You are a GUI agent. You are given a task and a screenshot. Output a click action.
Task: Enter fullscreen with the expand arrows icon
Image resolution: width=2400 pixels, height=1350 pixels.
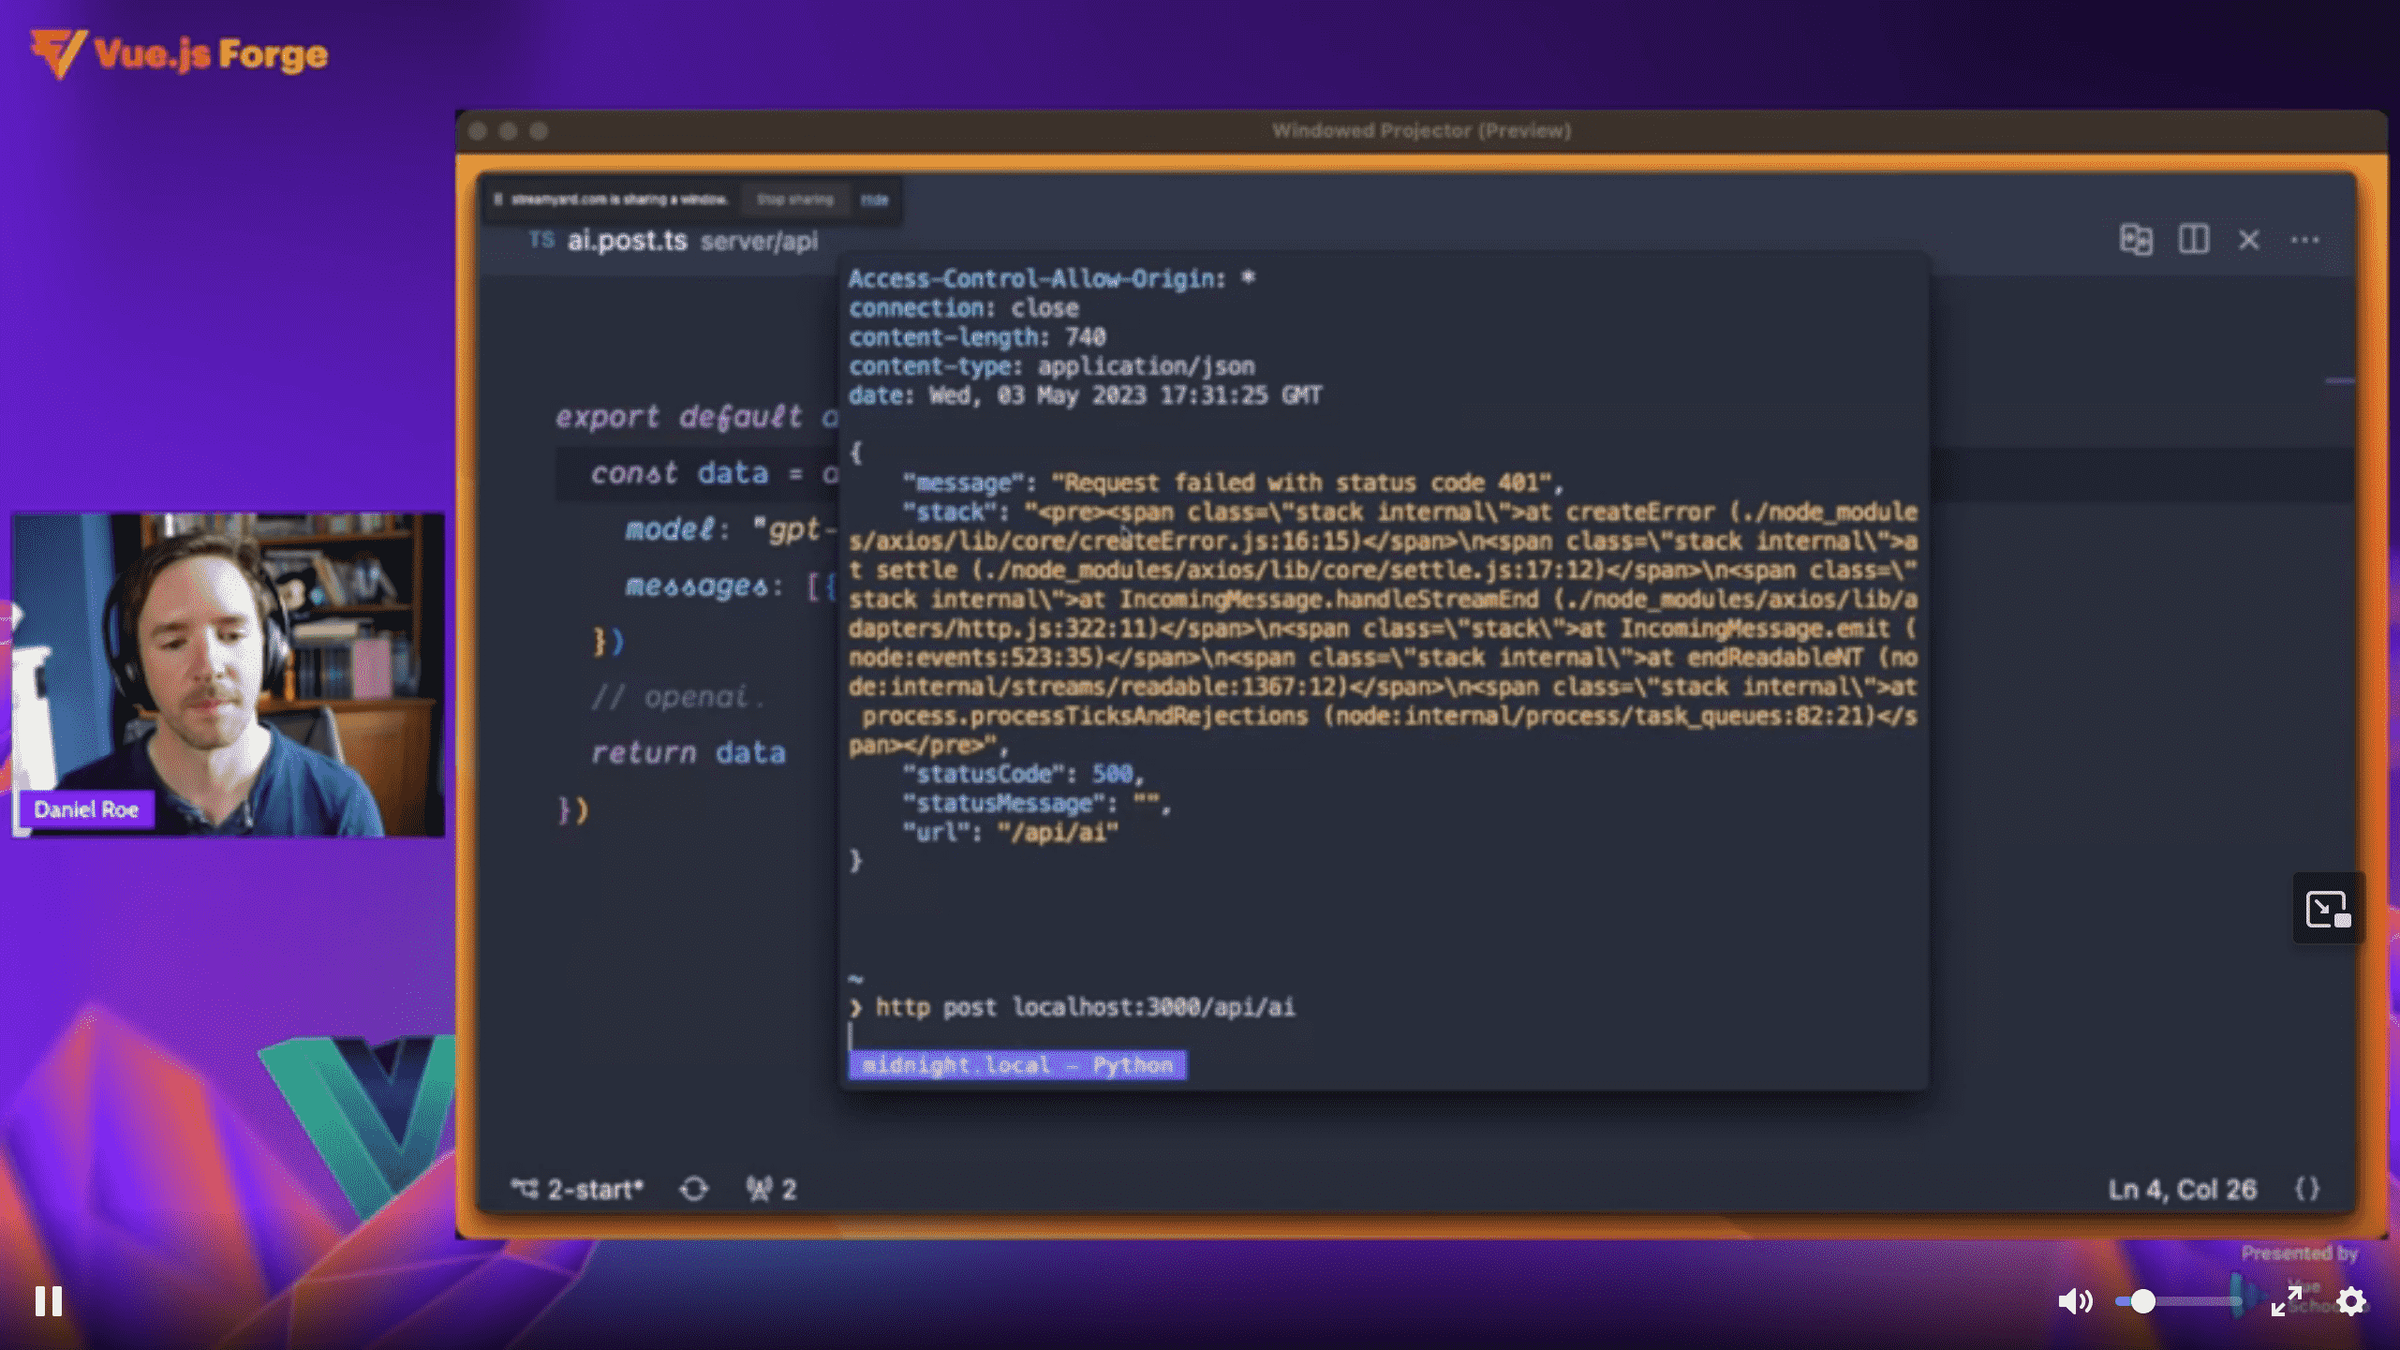(x=2286, y=1301)
